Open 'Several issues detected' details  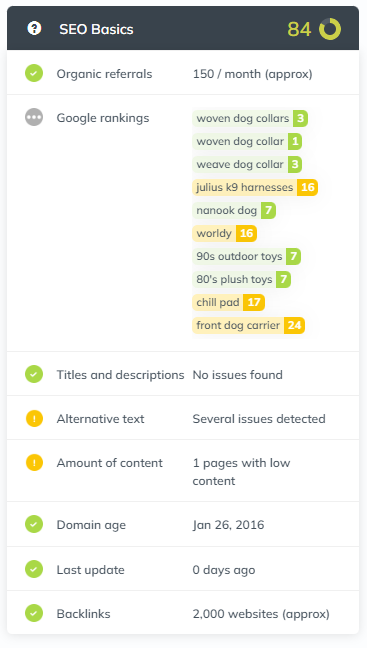click(259, 419)
